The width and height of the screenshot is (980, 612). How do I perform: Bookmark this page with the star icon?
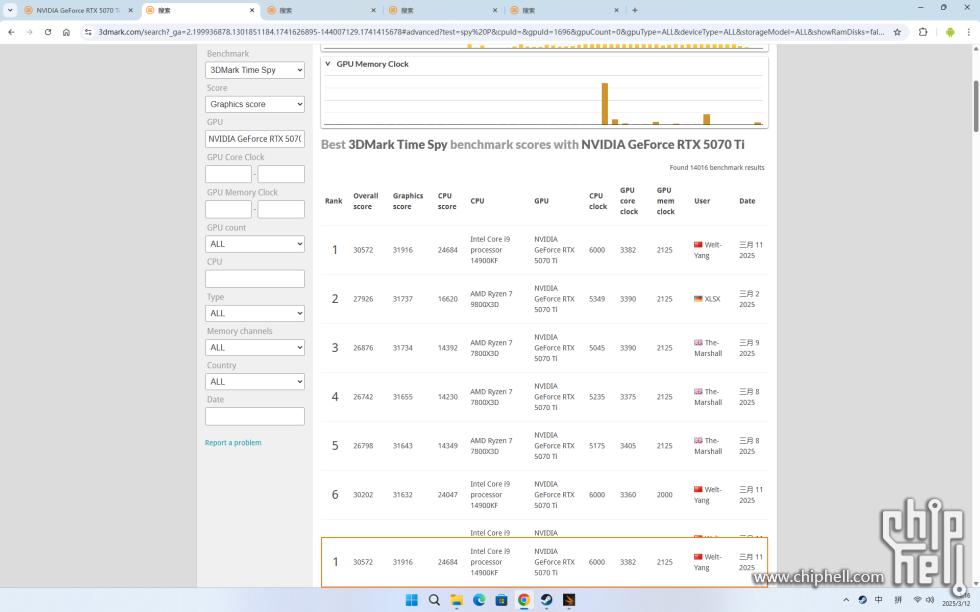[x=898, y=33]
